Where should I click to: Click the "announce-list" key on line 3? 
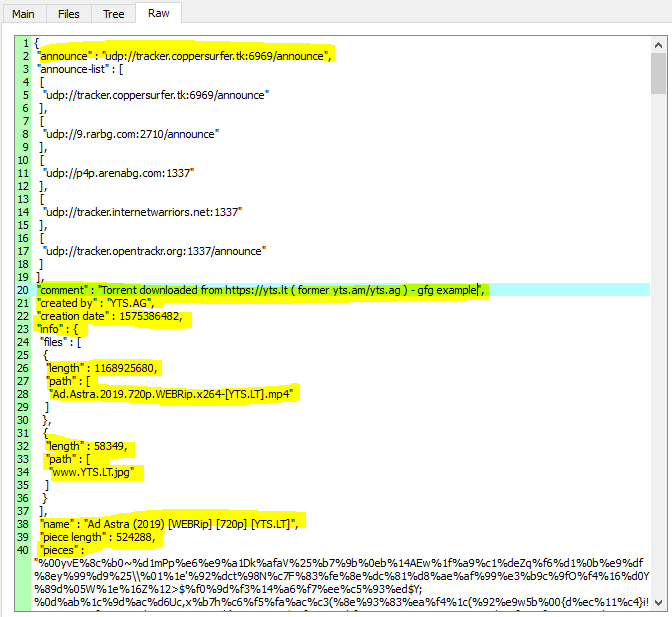[x=72, y=69]
